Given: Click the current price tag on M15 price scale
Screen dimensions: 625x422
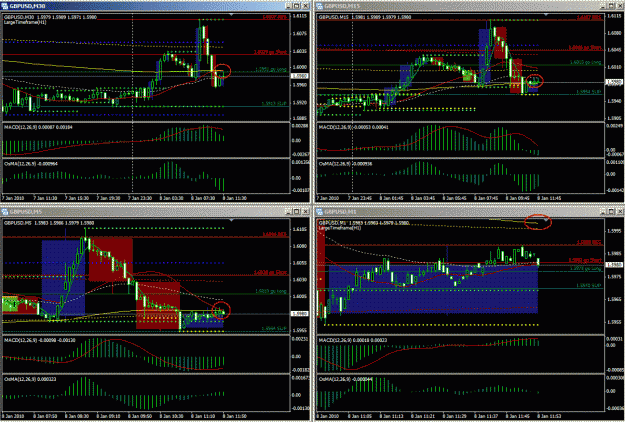Looking at the screenshot, I should pos(614,82).
